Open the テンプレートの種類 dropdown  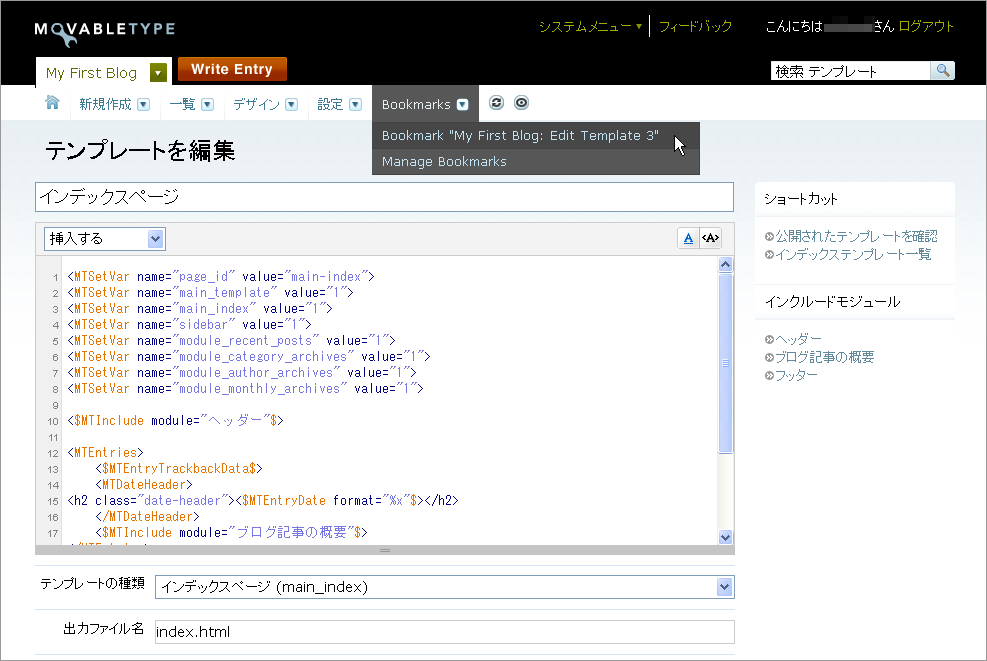(x=445, y=587)
